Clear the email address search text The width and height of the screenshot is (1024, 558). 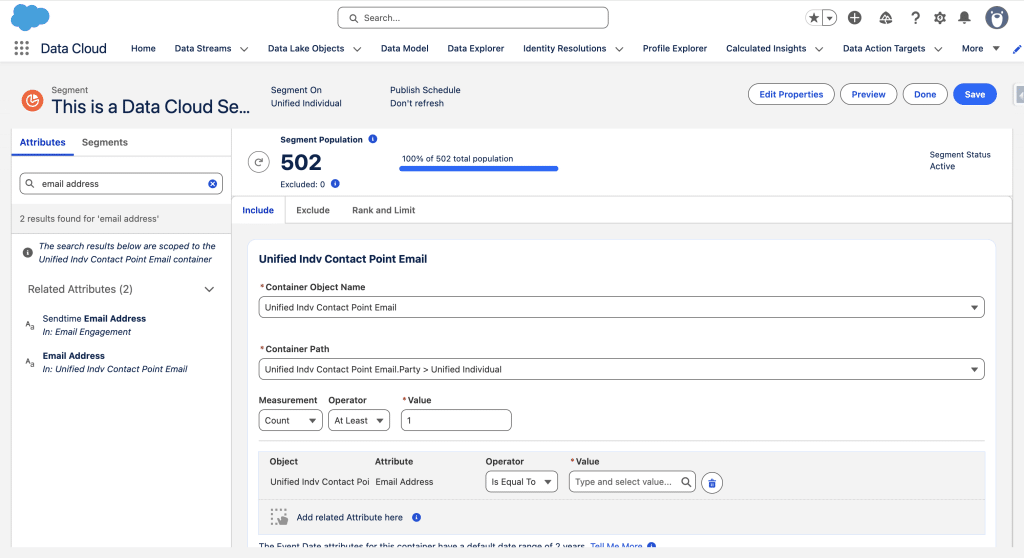(212, 184)
